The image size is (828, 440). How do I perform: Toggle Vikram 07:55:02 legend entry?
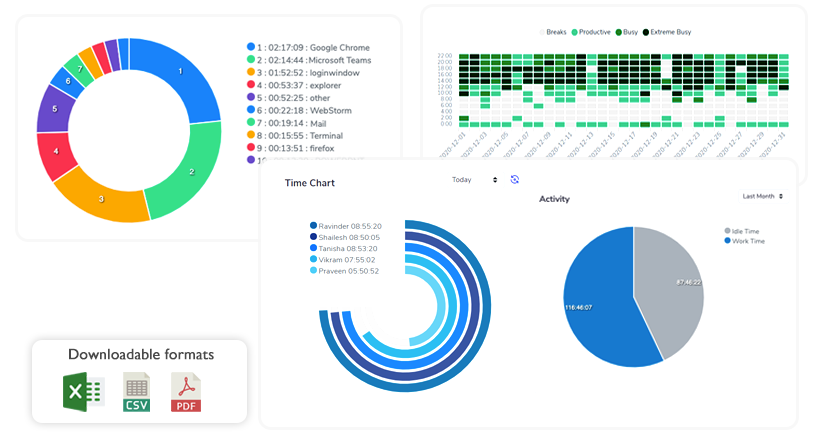pos(343,259)
